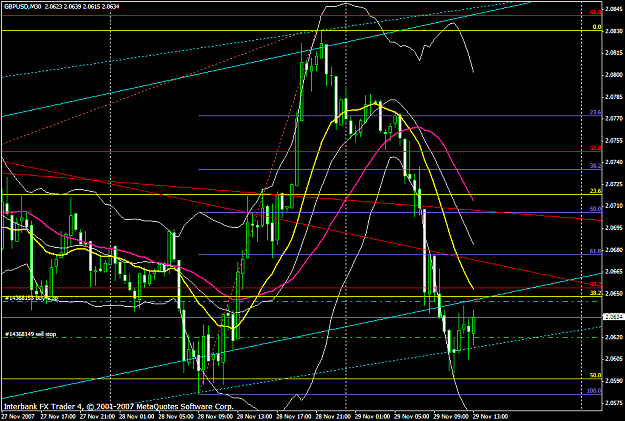This screenshot has width=625, height=421.
Task: Select the purple 50.0 Fibonacci level label
Action: (596, 209)
